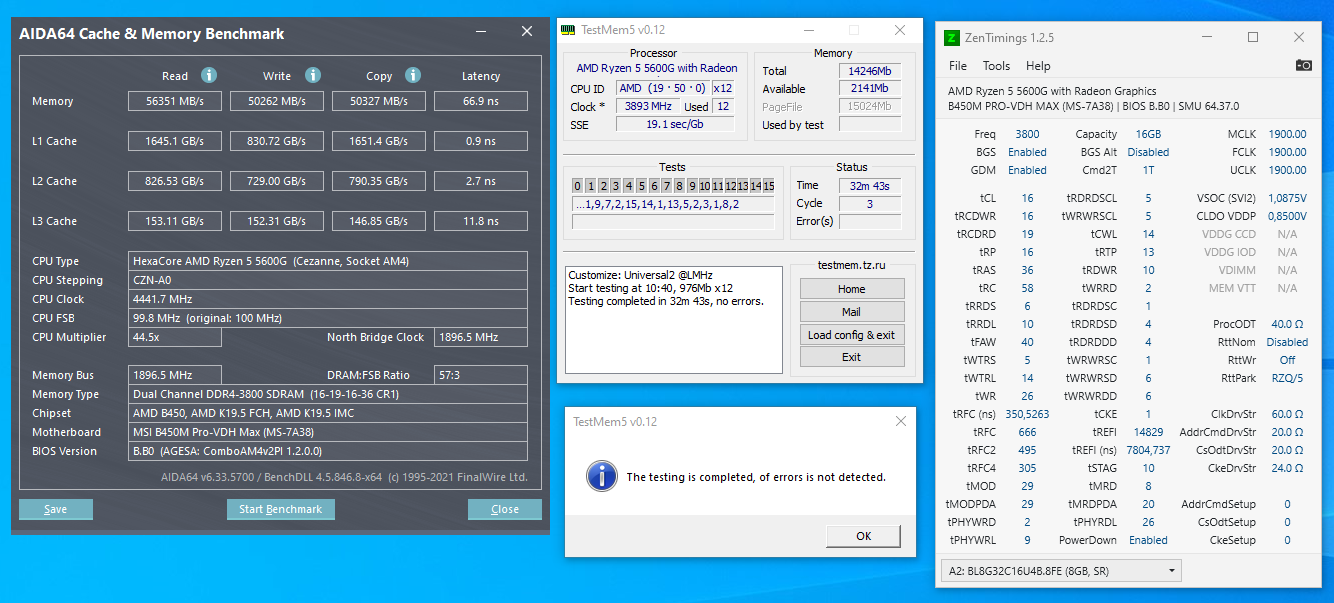Image resolution: width=1334 pixels, height=603 pixels.
Task: Open the memory module dropdown in ZenTimings
Action: pyautogui.click(x=1061, y=571)
